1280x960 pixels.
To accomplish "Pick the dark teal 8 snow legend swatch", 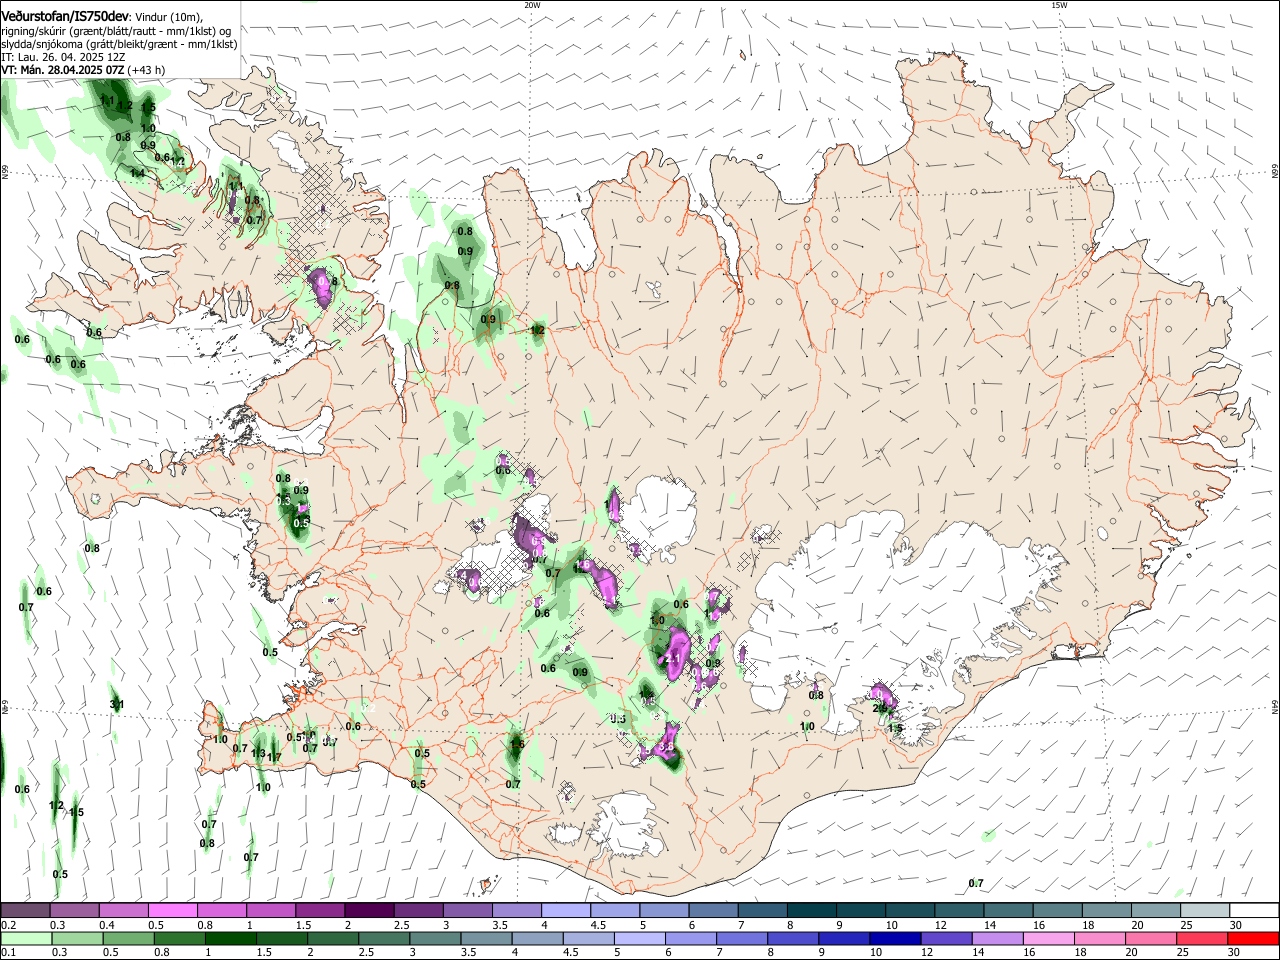I will (x=812, y=911).
